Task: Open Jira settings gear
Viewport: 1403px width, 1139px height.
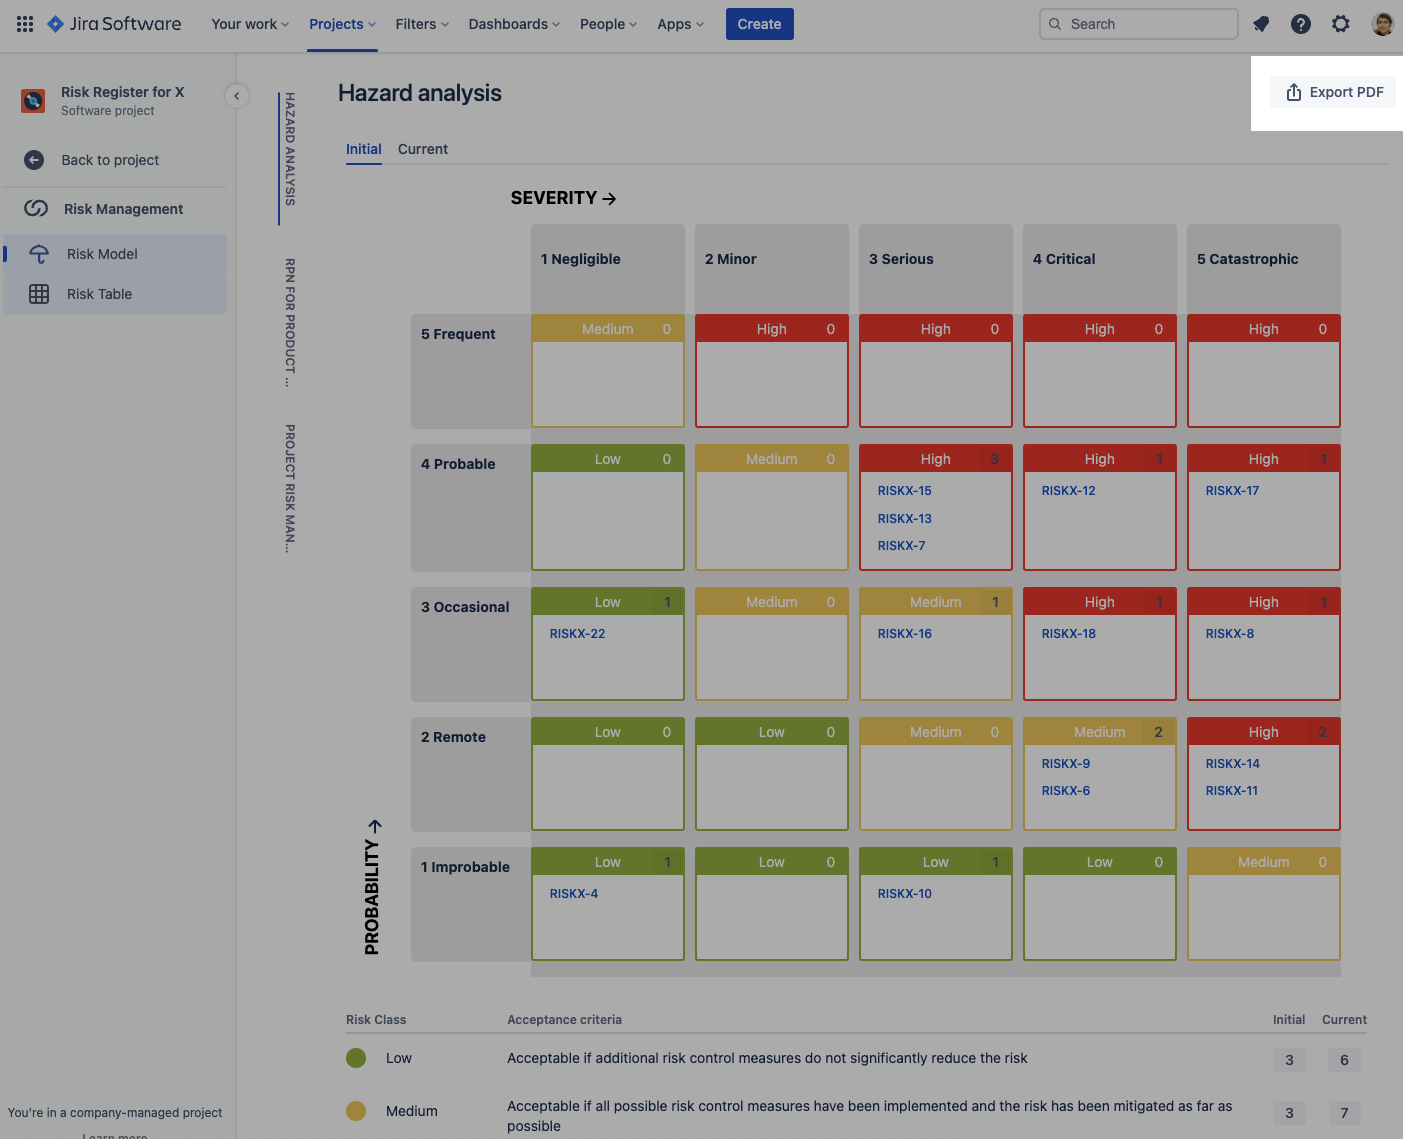Action: (1340, 23)
